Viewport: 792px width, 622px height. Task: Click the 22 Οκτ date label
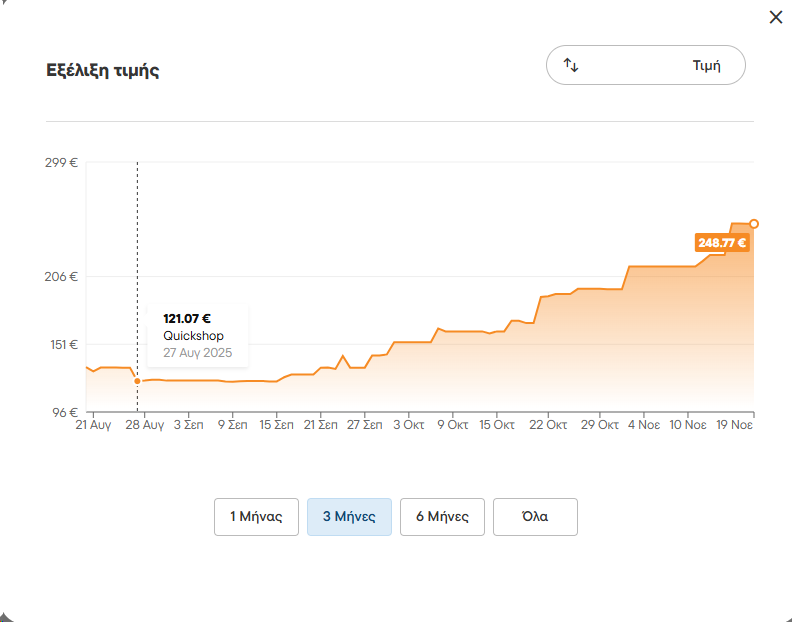click(548, 425)
